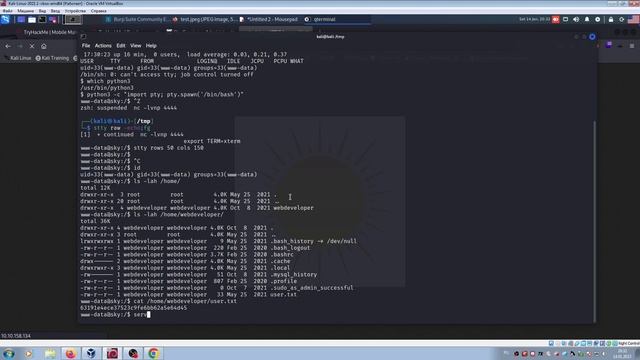Click the media player icon in Windows taskbar
Viewport: 640px width, 360px height.
tap(29, 353)
